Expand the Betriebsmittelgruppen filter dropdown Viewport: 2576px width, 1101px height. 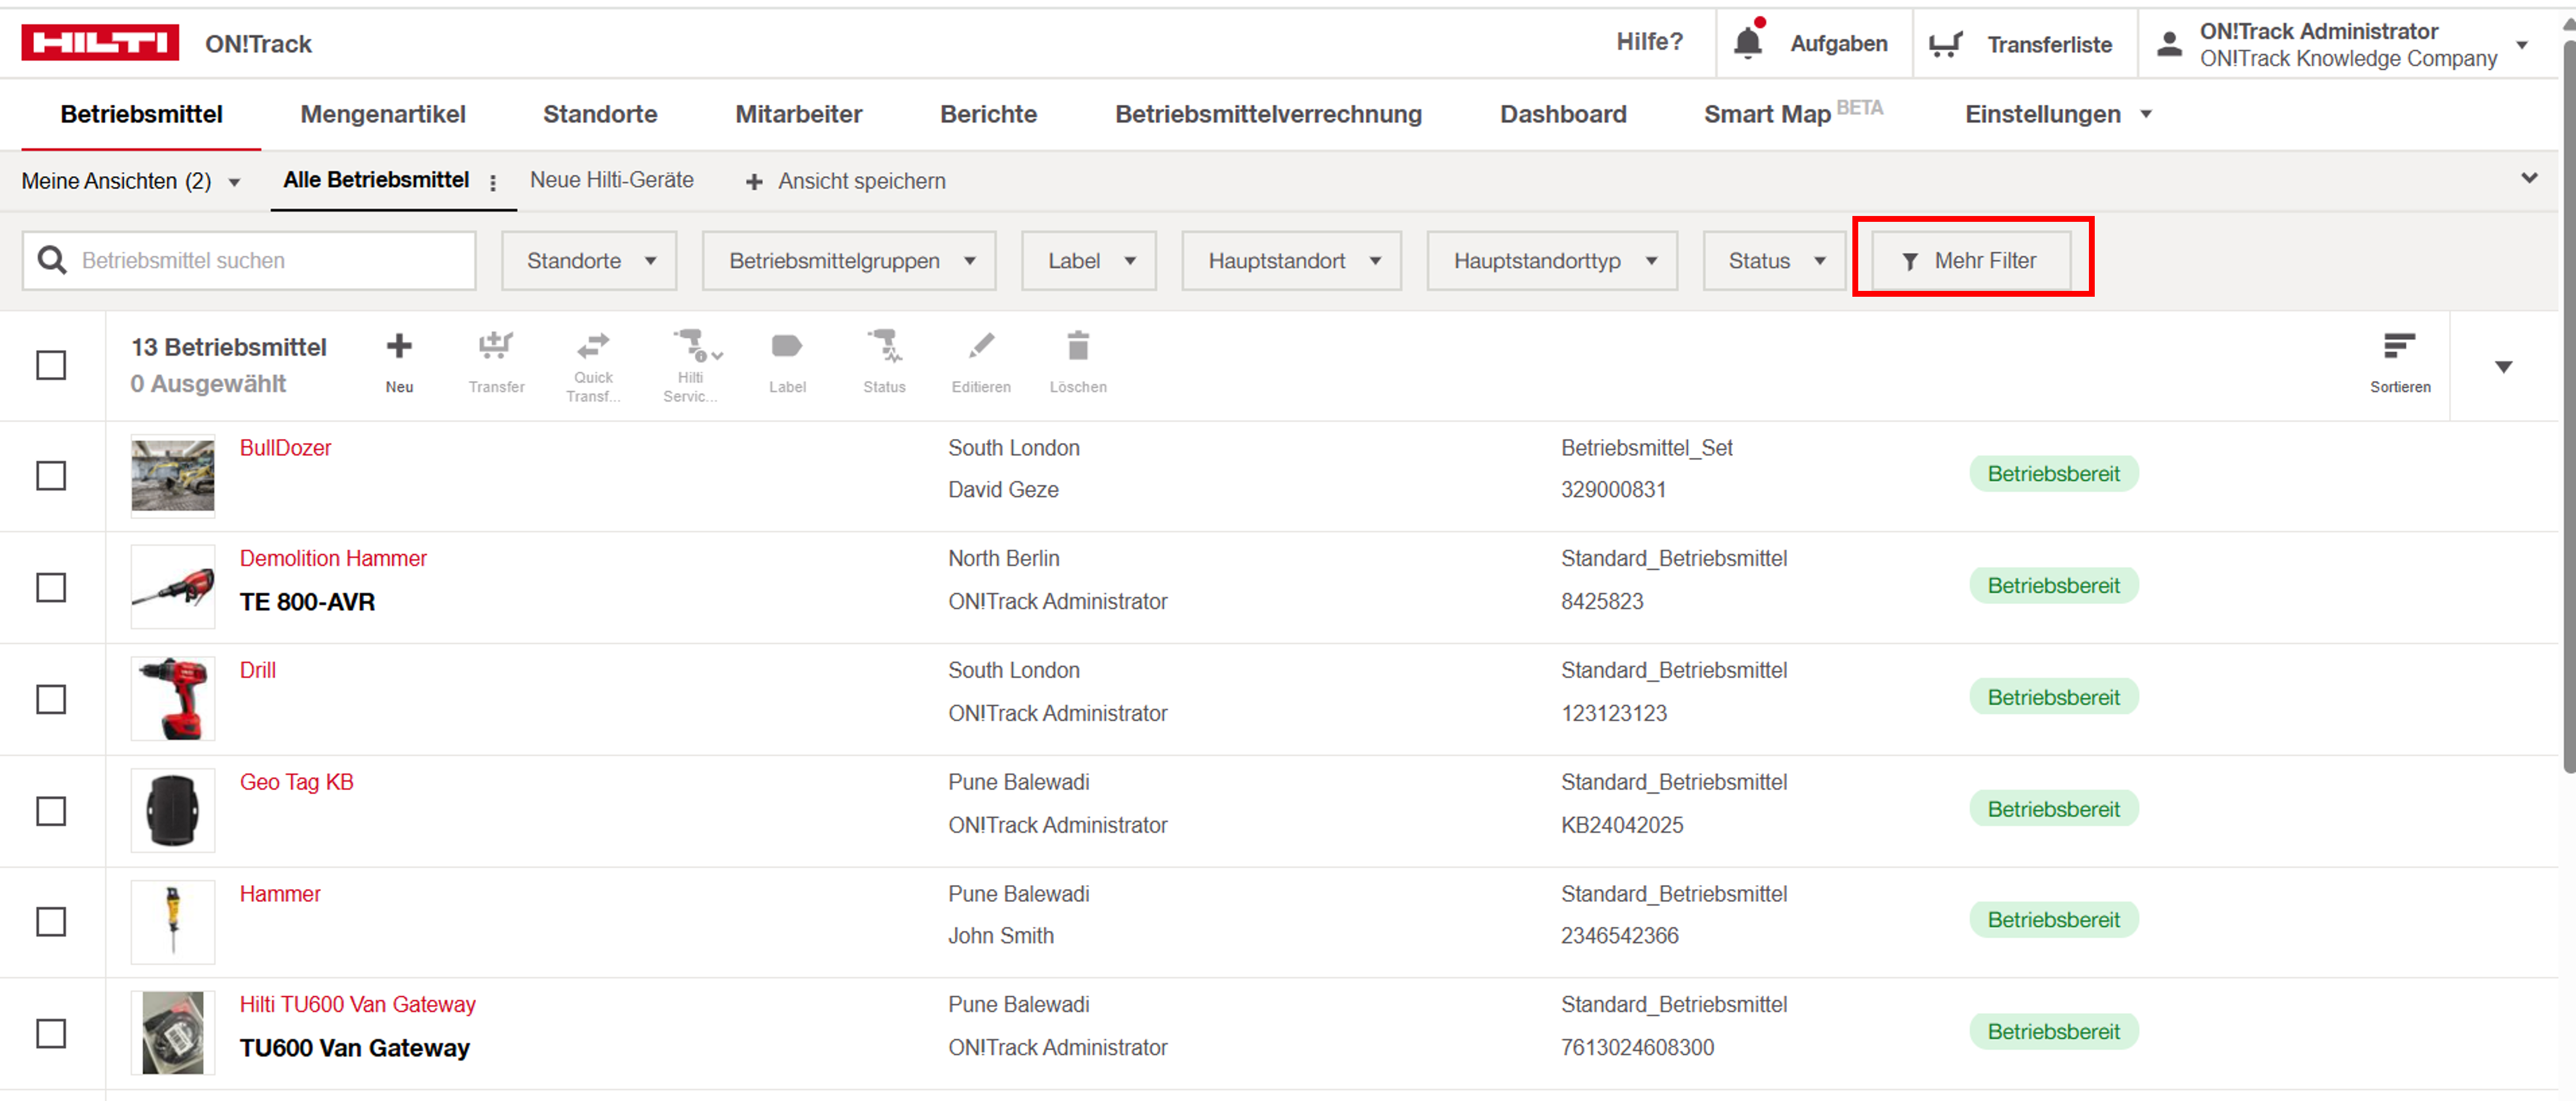(x=849, y=261)
